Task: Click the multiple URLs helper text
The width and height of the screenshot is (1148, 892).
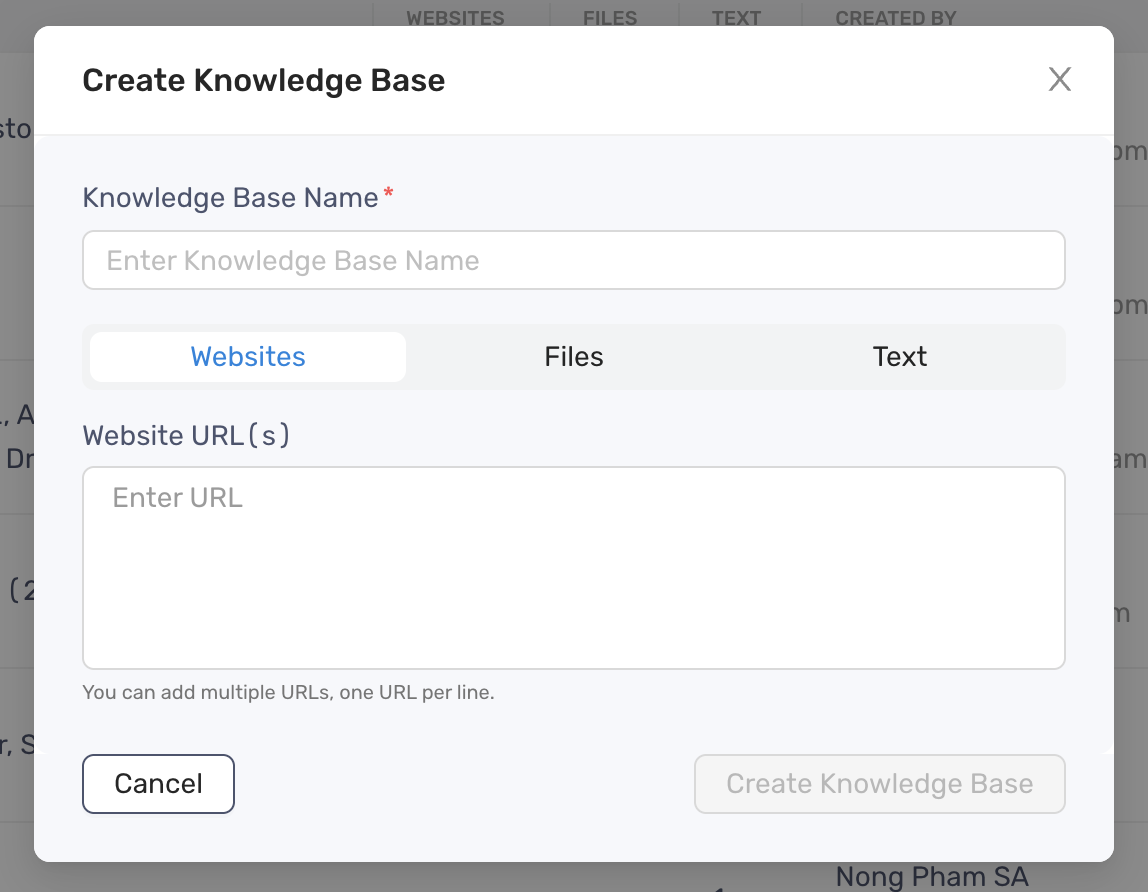Action: point(289,692)
